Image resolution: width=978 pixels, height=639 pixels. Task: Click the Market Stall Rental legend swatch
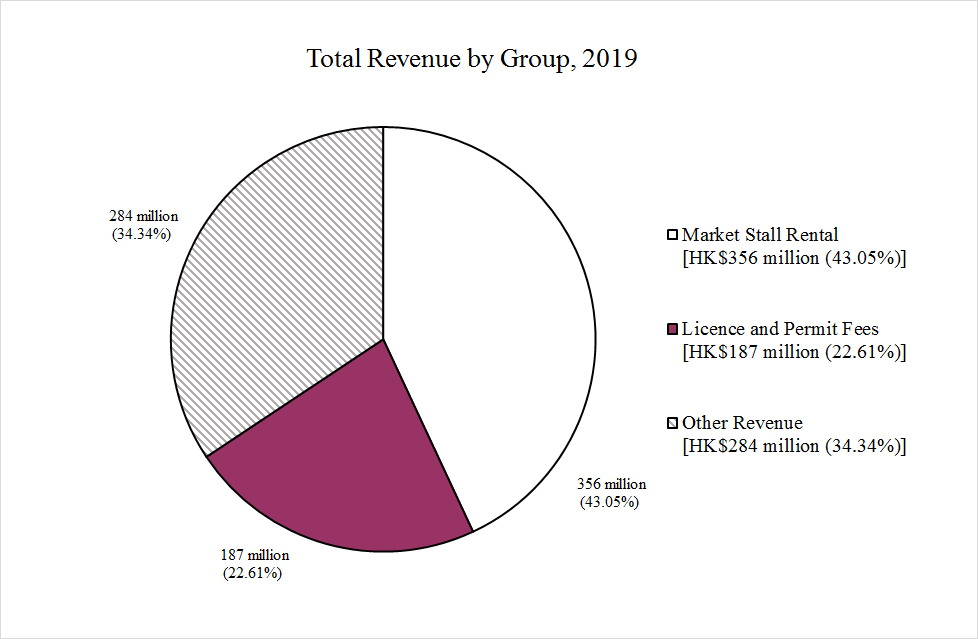tap(672, 236)
